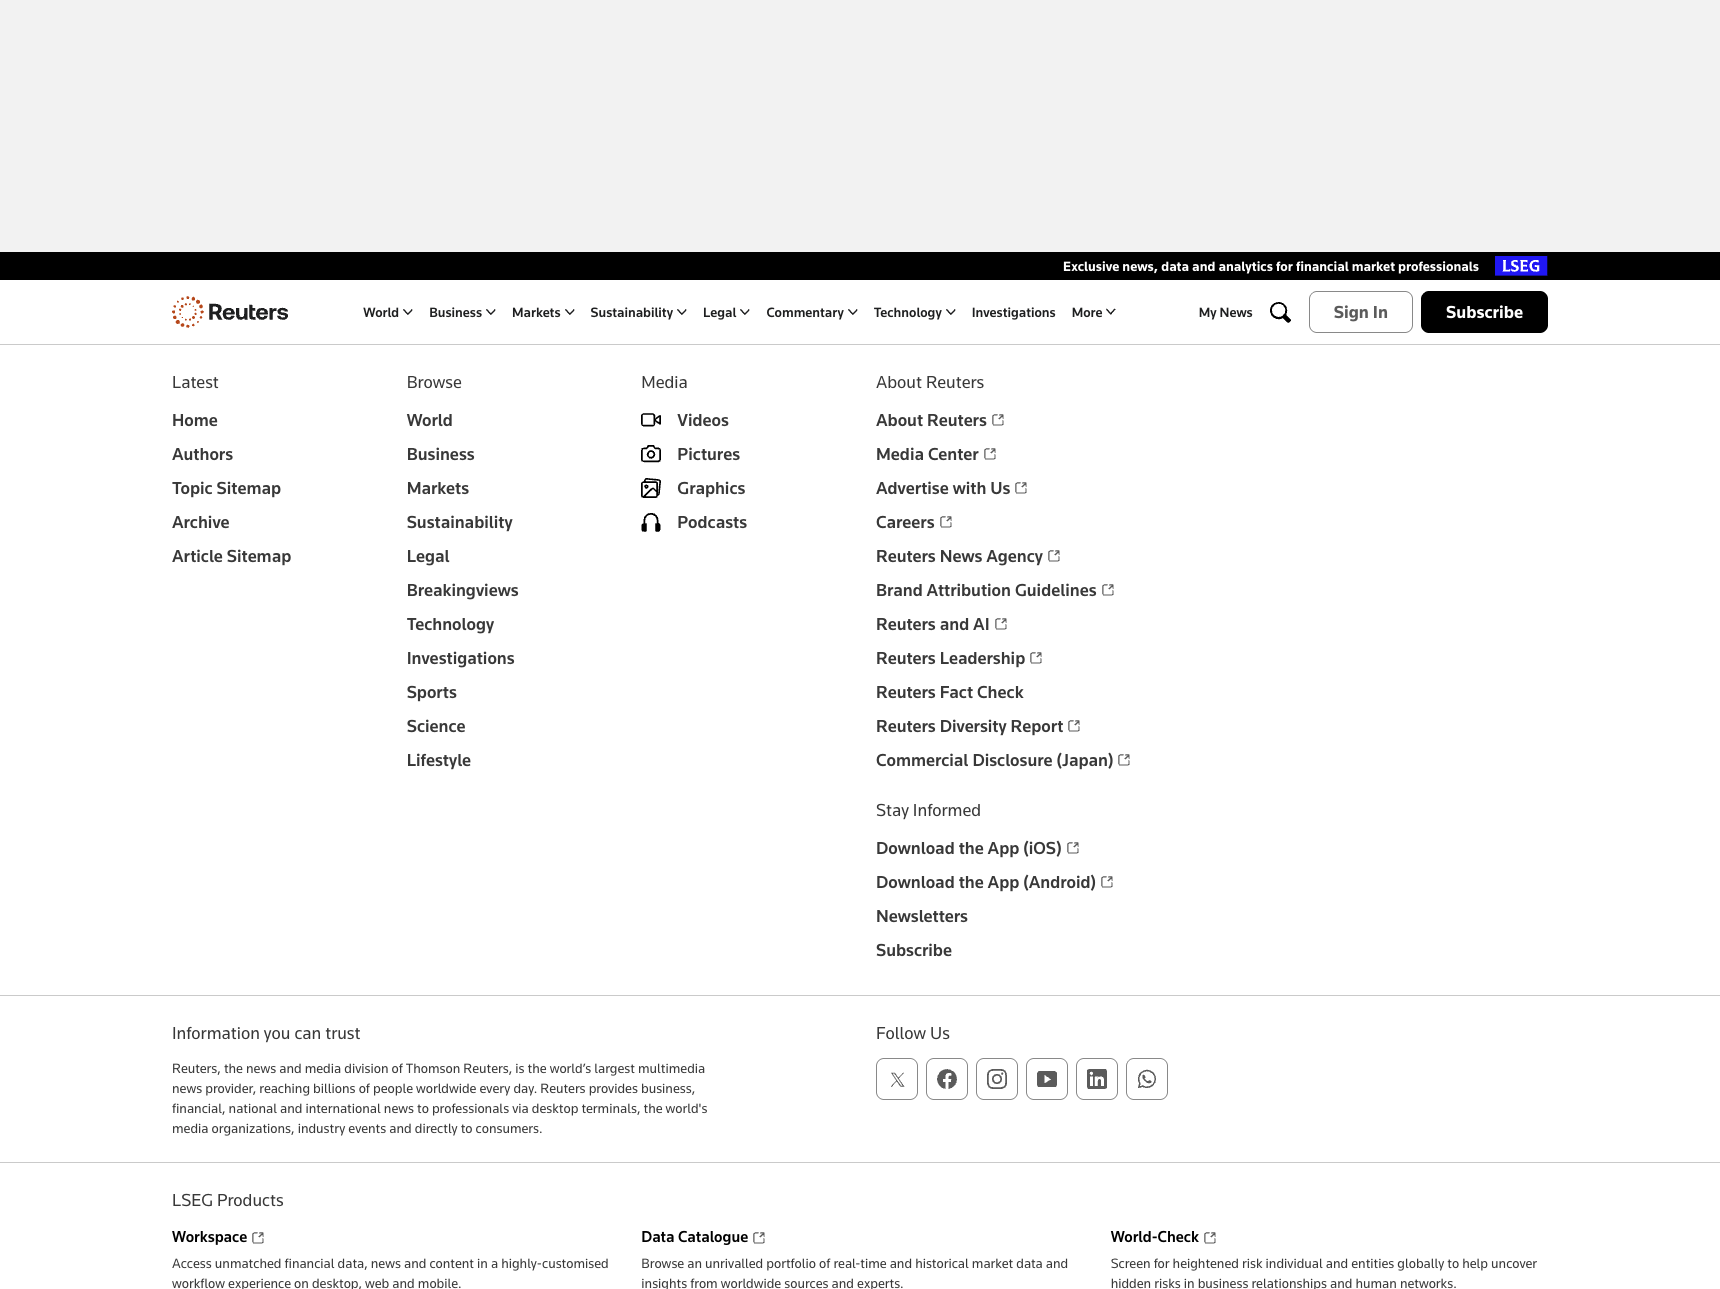Open Investigations in the top navigation
Viewport: 1720px width, 1289px height.
(x=1013, y=312)
